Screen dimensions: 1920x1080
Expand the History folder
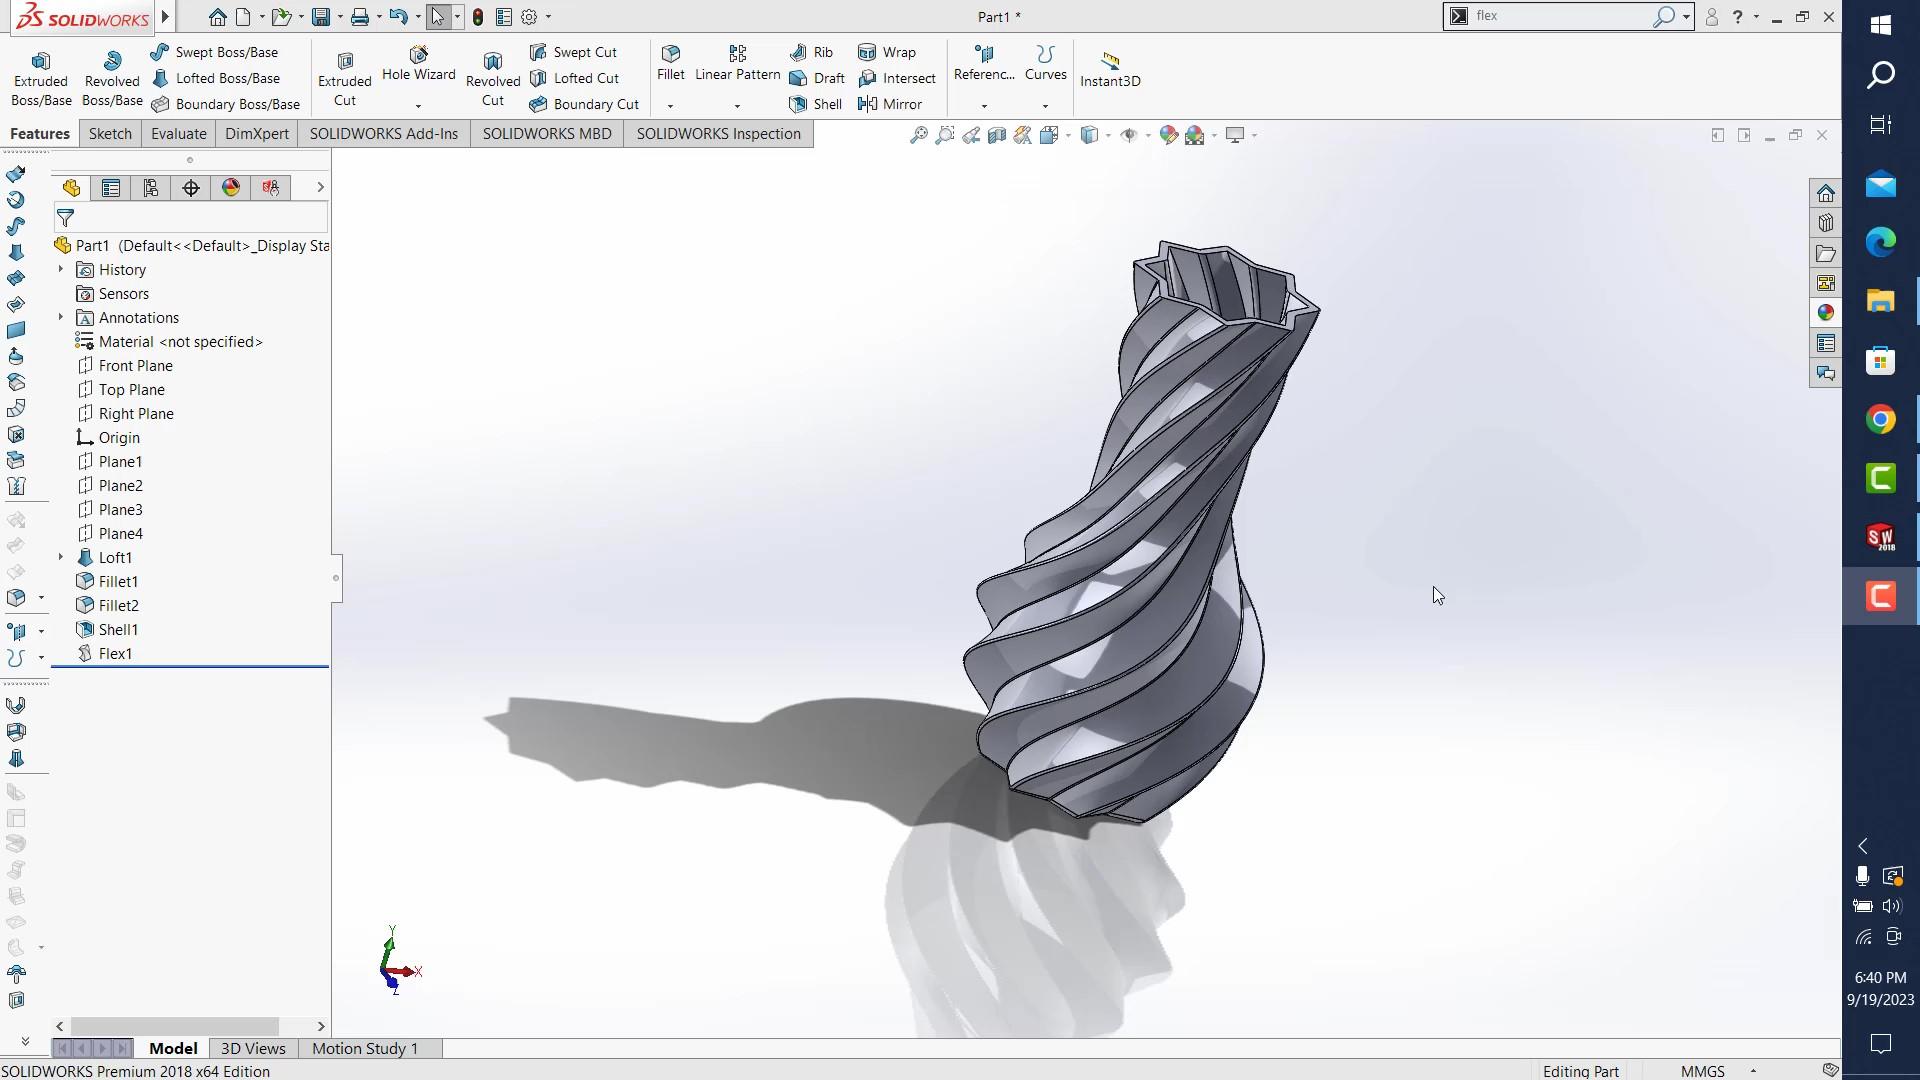(61, 269)
